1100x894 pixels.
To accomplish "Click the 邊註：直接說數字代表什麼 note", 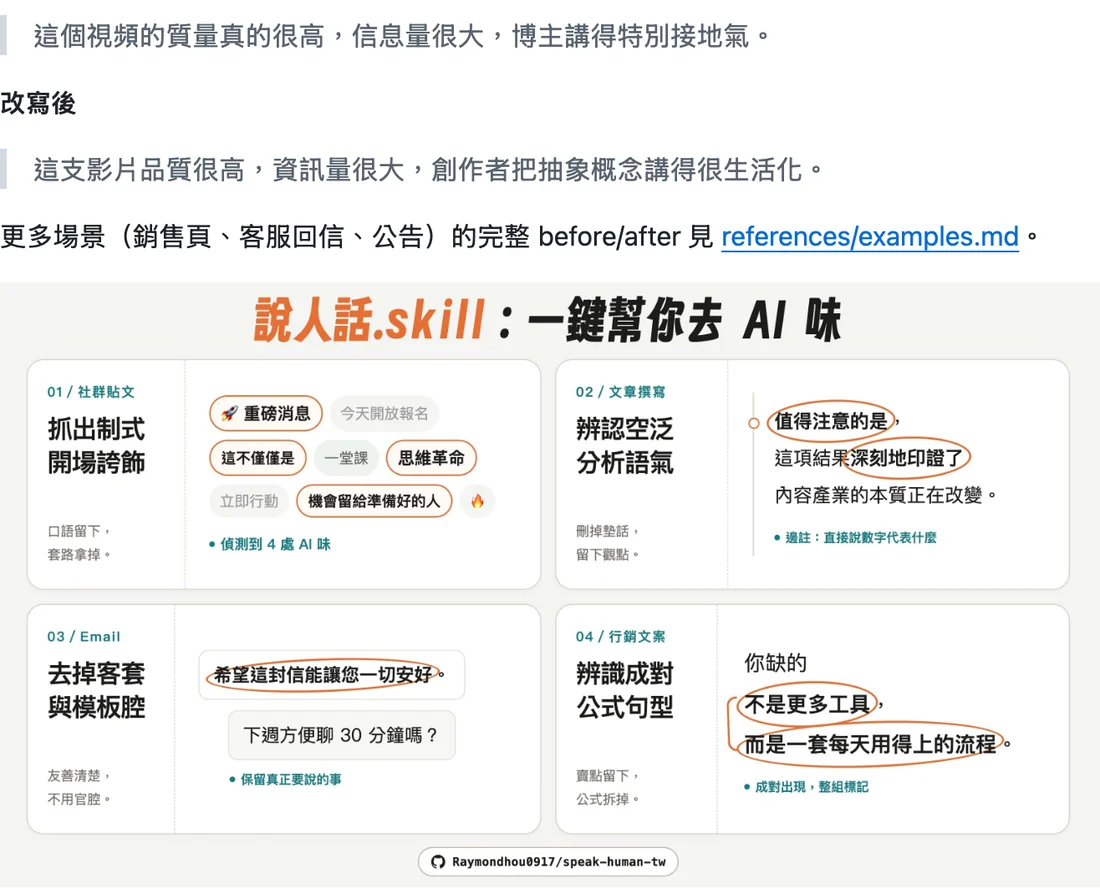I will click(855, 538).
